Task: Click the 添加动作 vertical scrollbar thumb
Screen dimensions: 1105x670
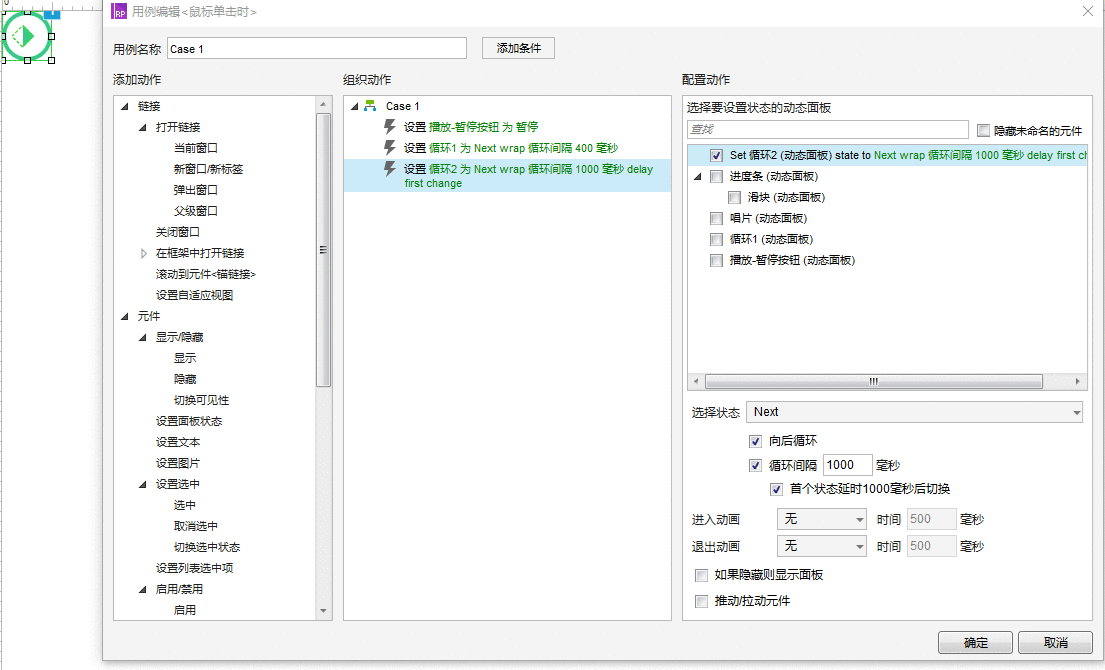Action: (x=323, y=249)
